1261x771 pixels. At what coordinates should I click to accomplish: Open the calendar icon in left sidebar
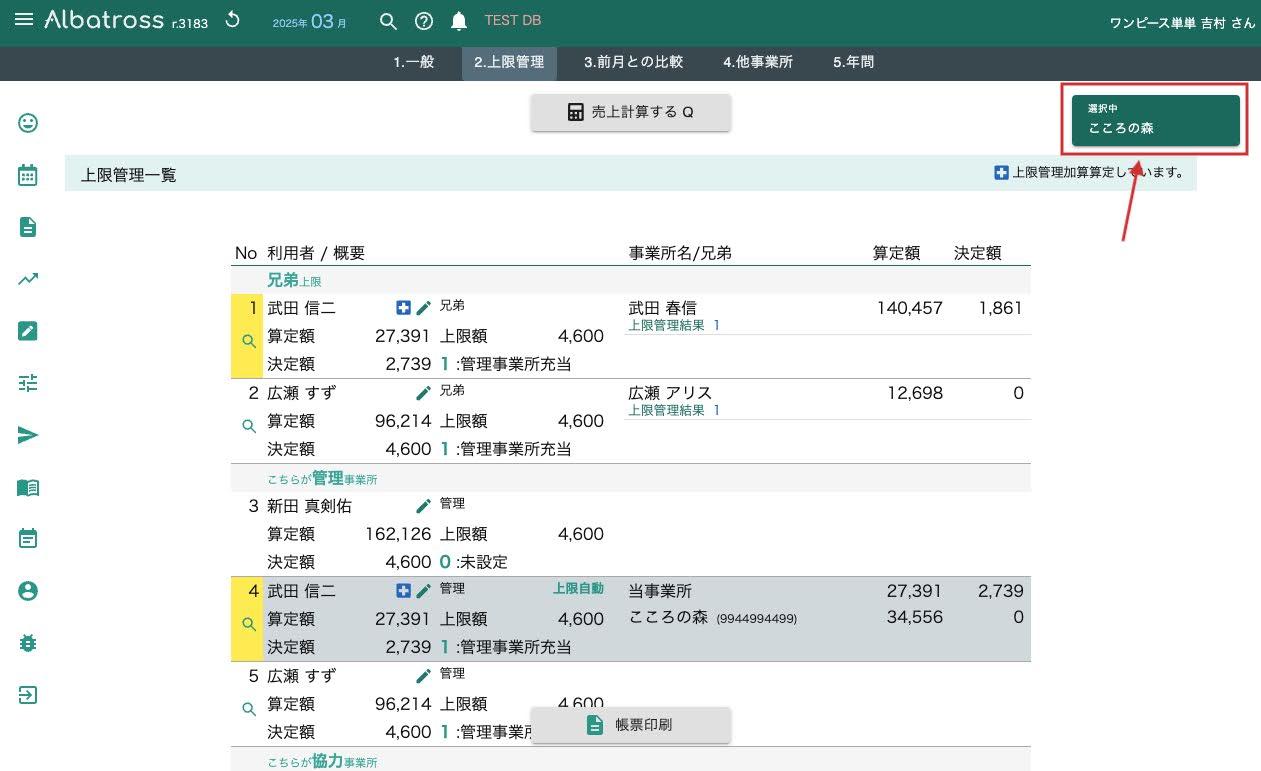28,175
